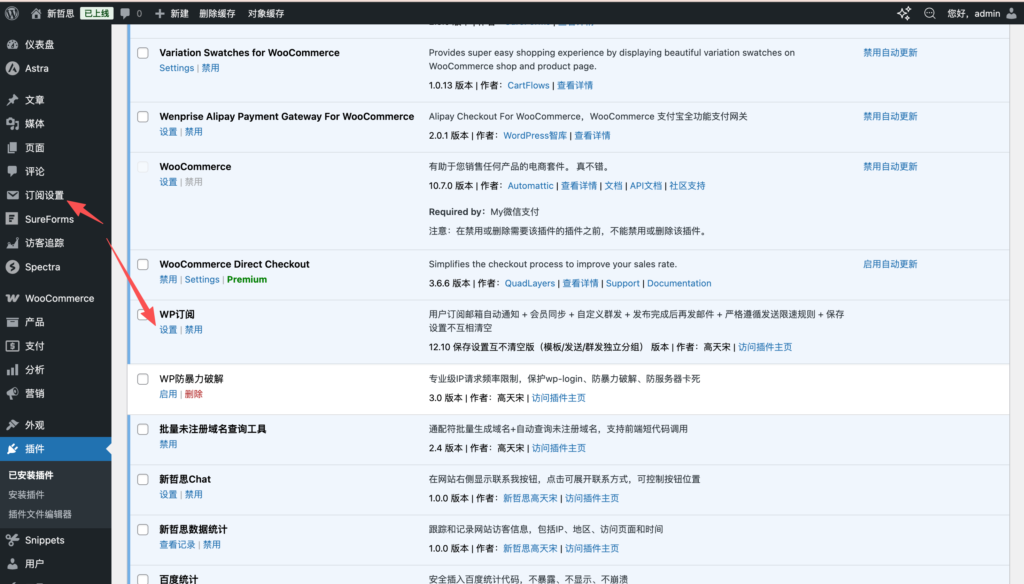This screenshot has width=1024, height=584.
Task: Open the 新建 new content dropdown
Action: coord(171,14)
